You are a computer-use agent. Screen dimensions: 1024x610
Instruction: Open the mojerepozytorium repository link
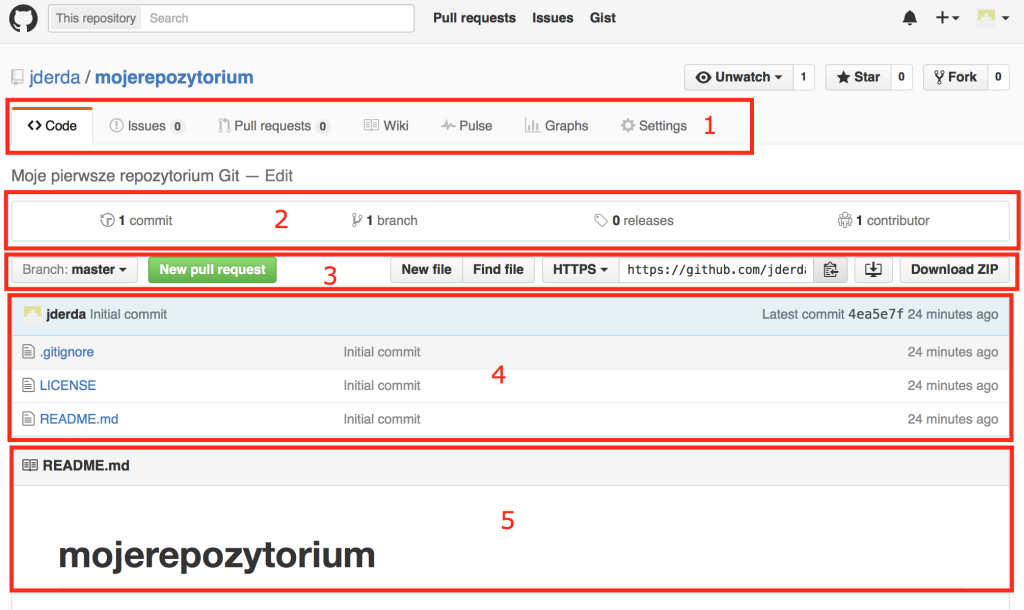coord(174,77)
